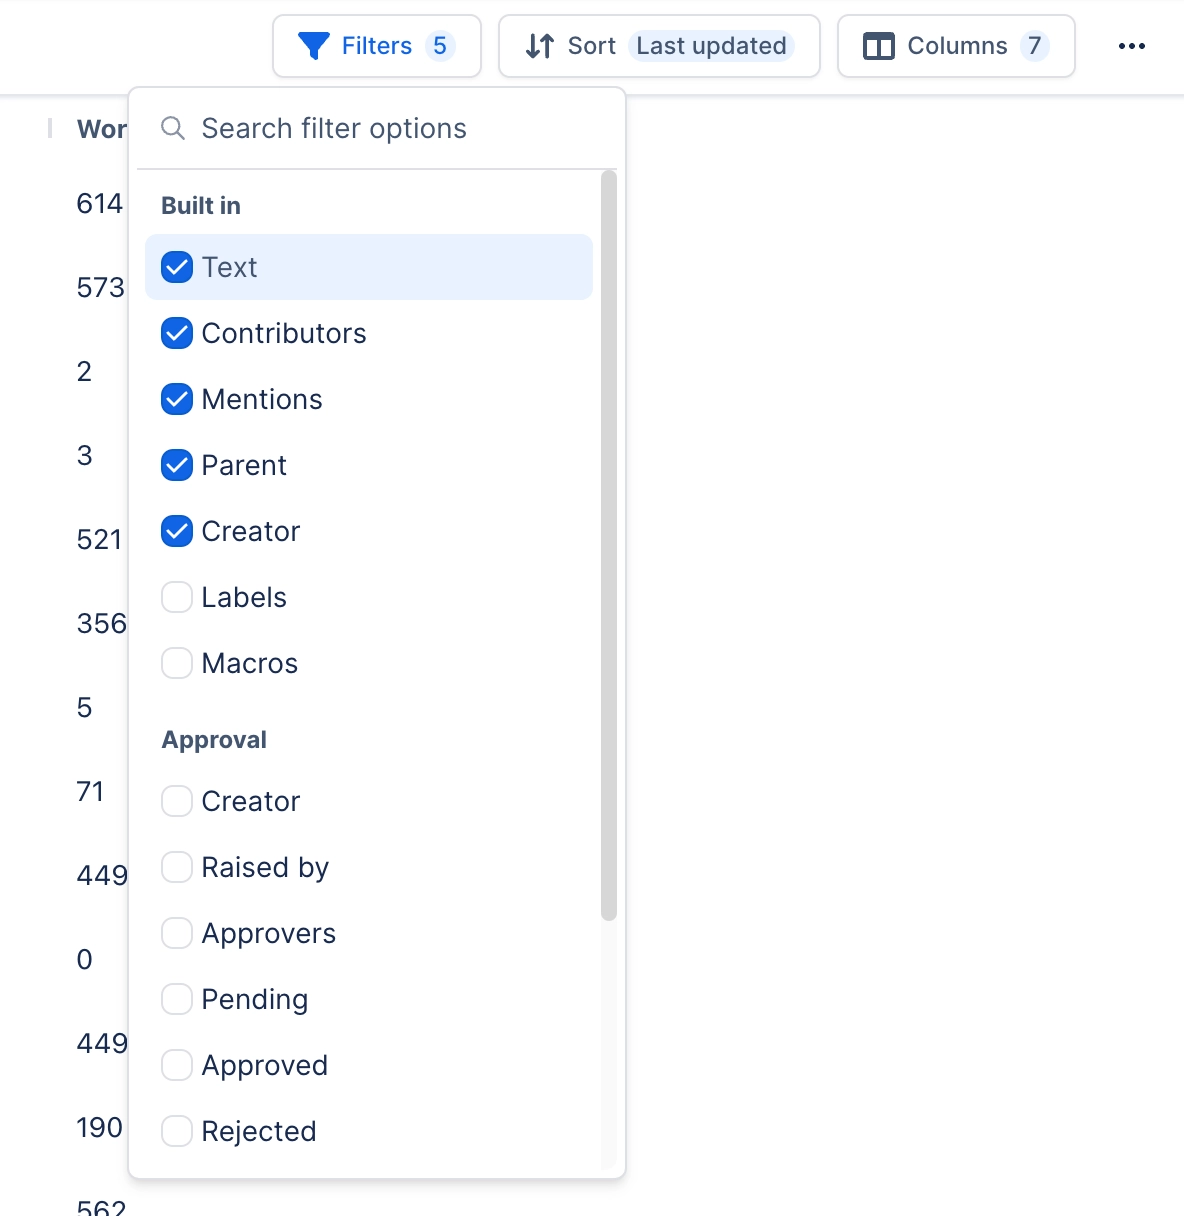The width and height of the screenshot is (1184, 1216).
Task: Click the sort arrows icon
Action: 540,46
